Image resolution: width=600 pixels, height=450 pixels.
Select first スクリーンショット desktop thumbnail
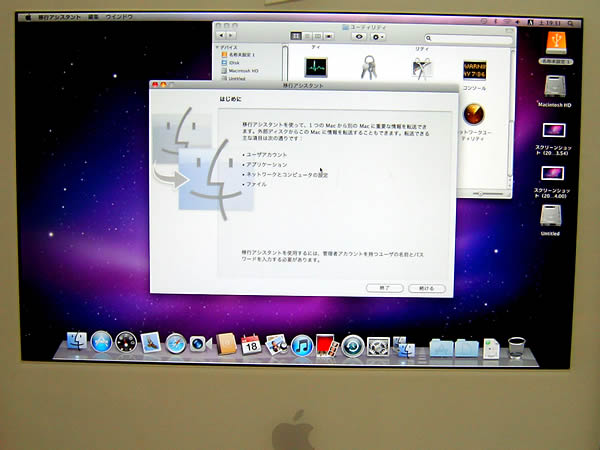click(x=554, y=130)
